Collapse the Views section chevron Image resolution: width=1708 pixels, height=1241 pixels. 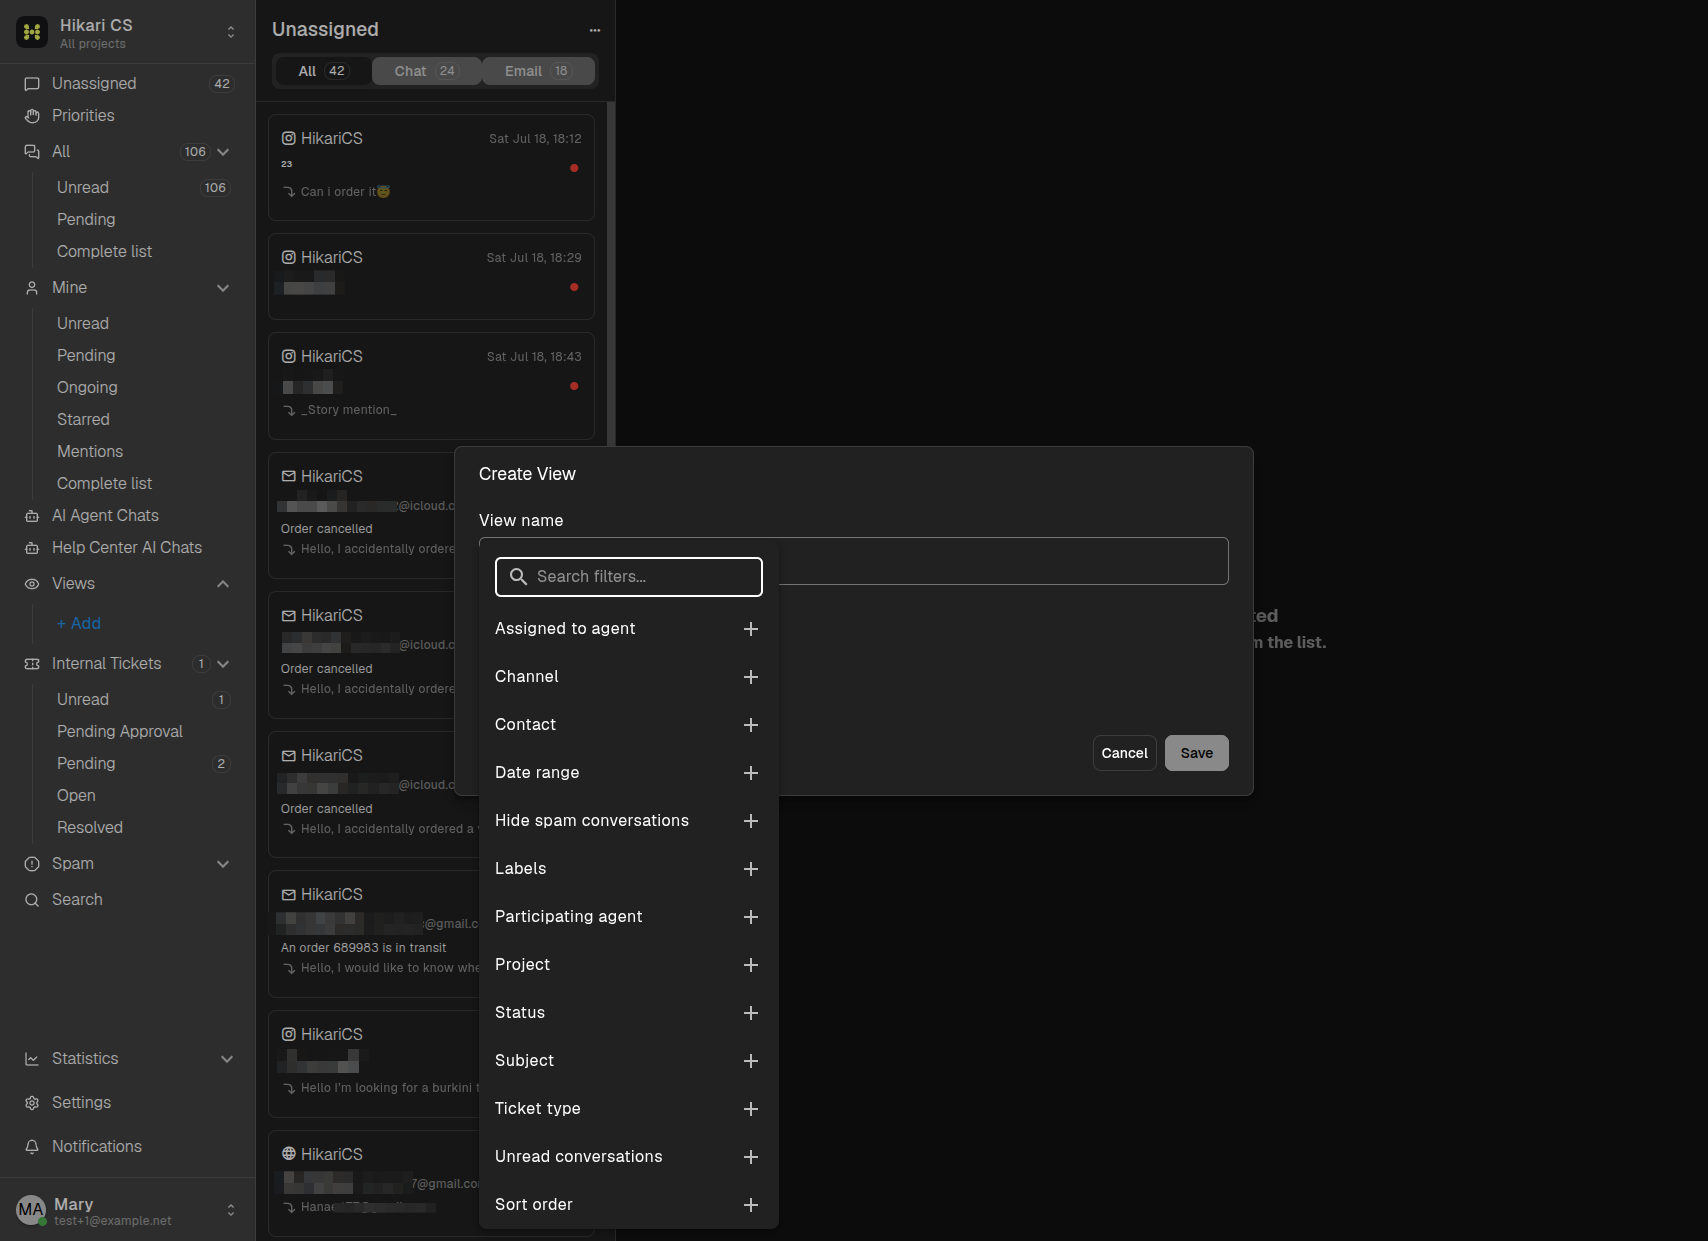[x=223, y=584]
